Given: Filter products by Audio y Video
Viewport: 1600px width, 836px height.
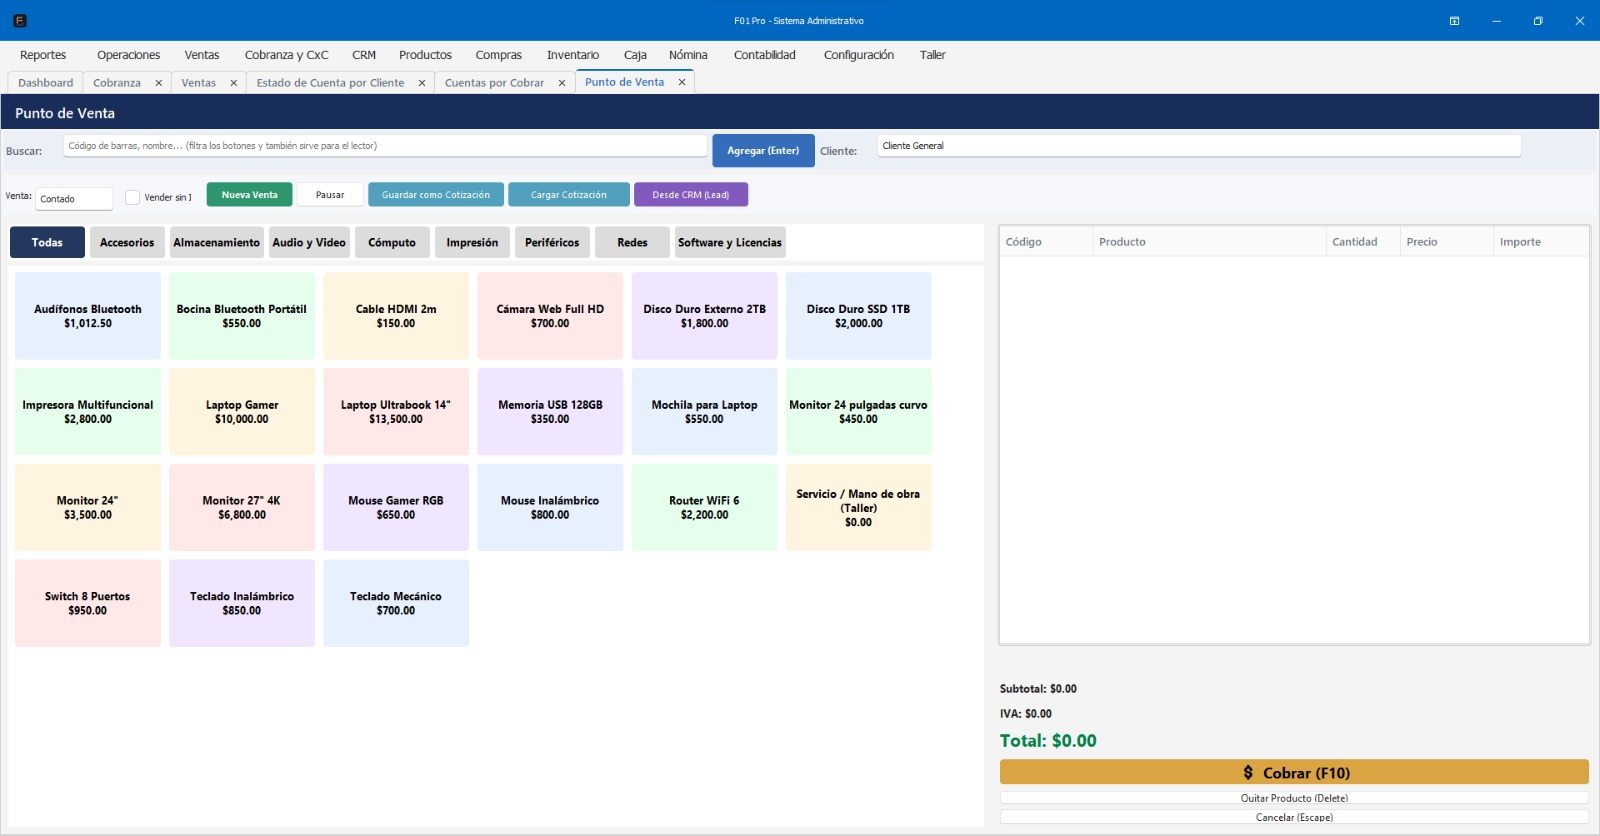Looking at the screenshot, I should point(309,242).
